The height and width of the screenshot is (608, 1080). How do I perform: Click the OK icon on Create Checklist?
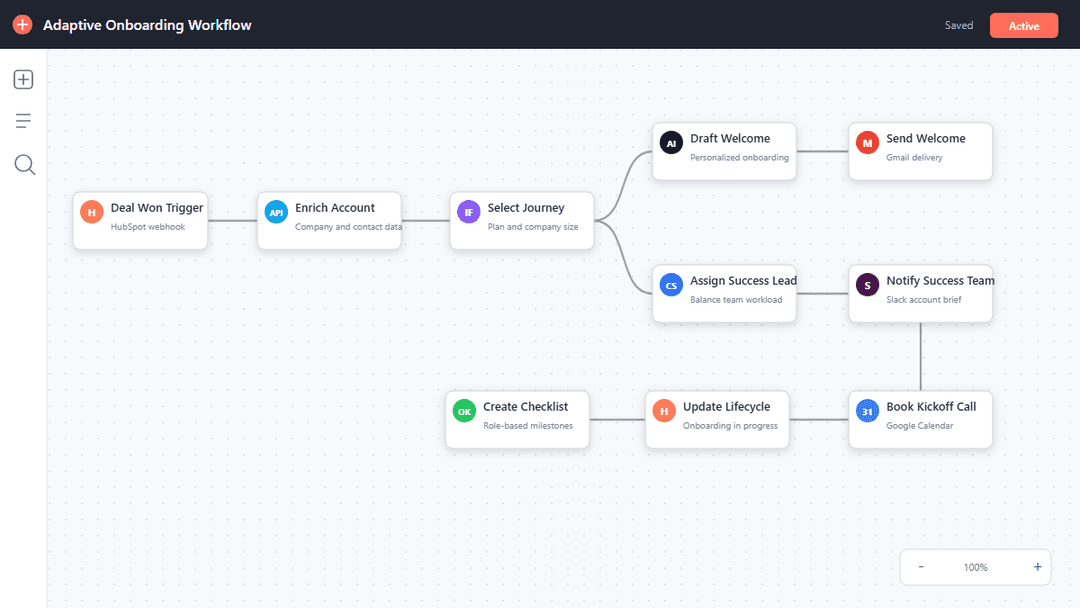point(464,411)
